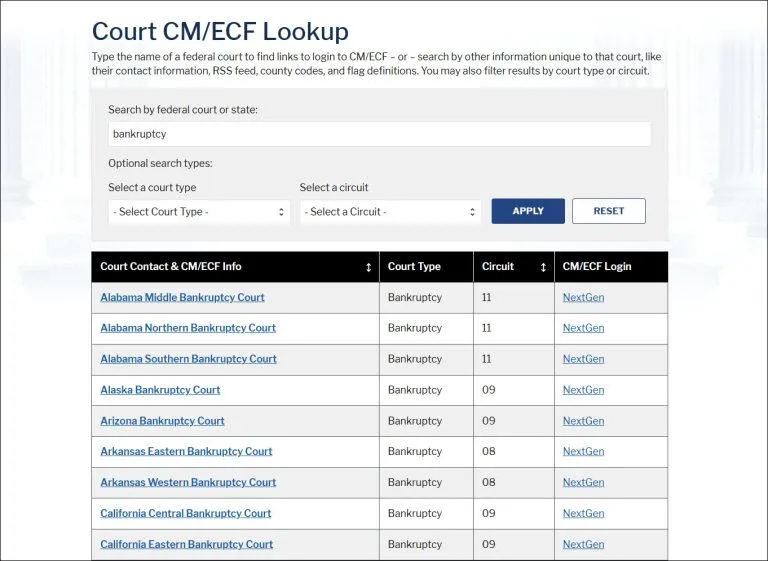The width and height of the screenshot is (768, 561).
Task: Select Arkansas Eastern Bankruptcy Court link
Action: coord(186,451)
